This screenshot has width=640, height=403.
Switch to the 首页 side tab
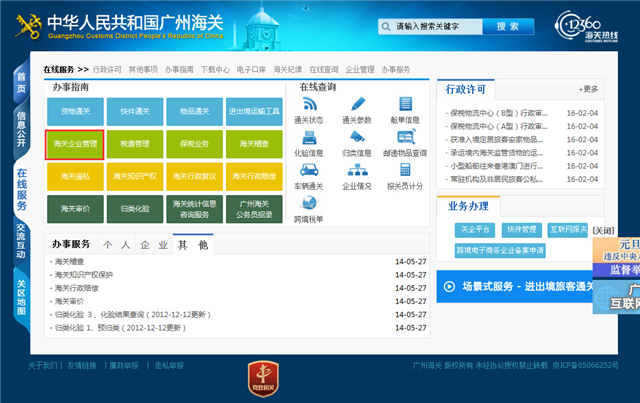coord(21,83)
